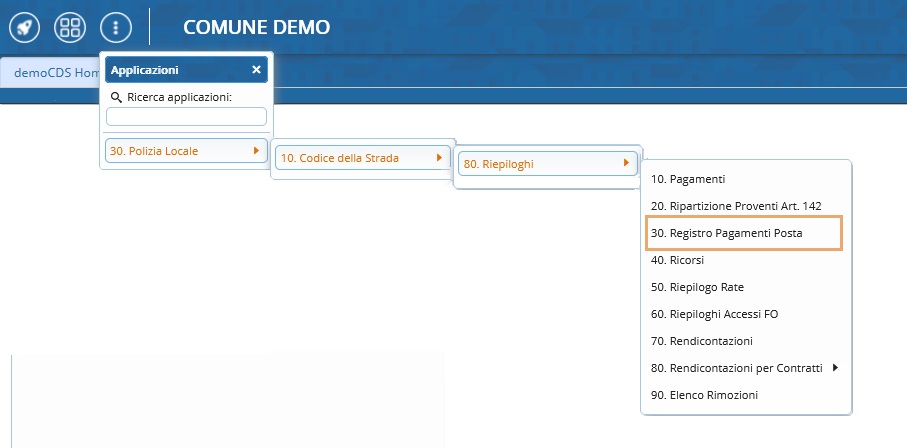
Task: Focus the Ricerca applicazioni search field
Action: coord(186,116)
